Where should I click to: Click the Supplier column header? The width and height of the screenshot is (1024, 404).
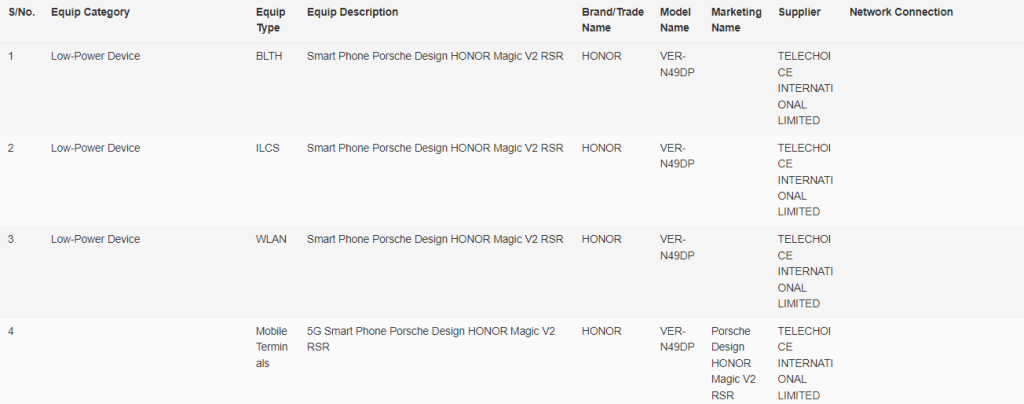[x=798, y=12]
